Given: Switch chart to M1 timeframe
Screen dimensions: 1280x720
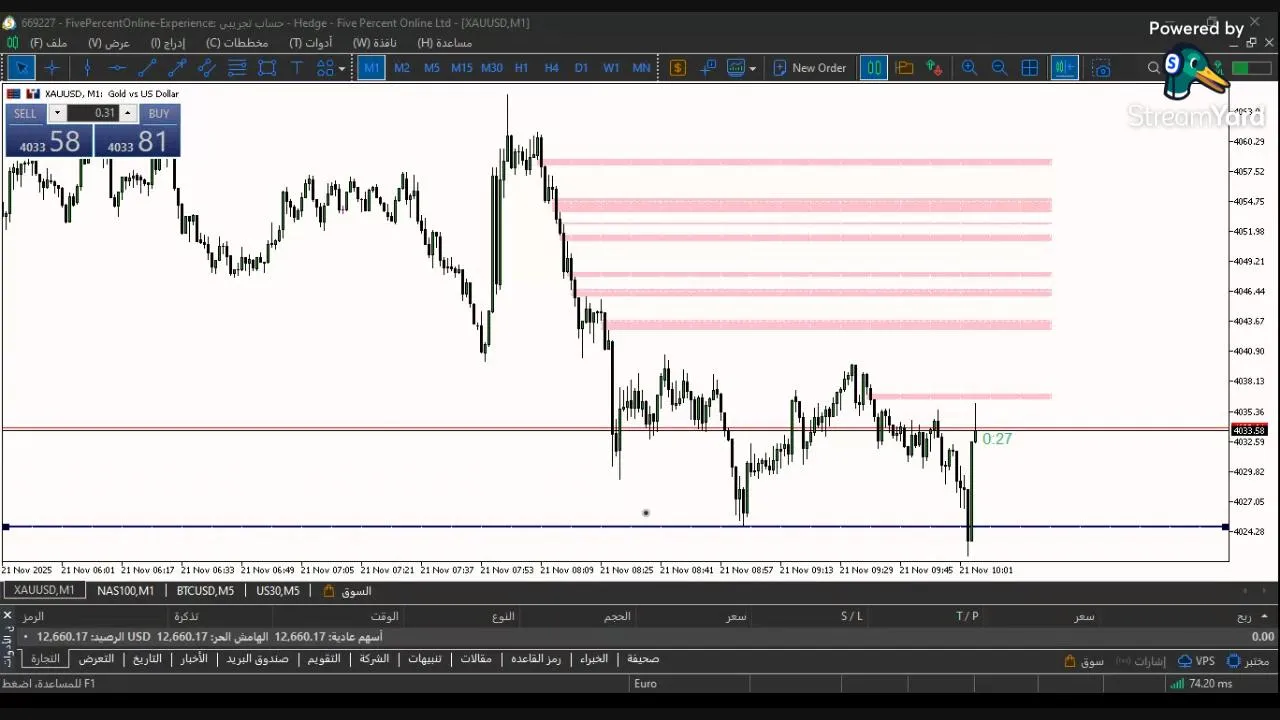Looking at the screenshot, I should pyautogui.click(x=371, y=68).
